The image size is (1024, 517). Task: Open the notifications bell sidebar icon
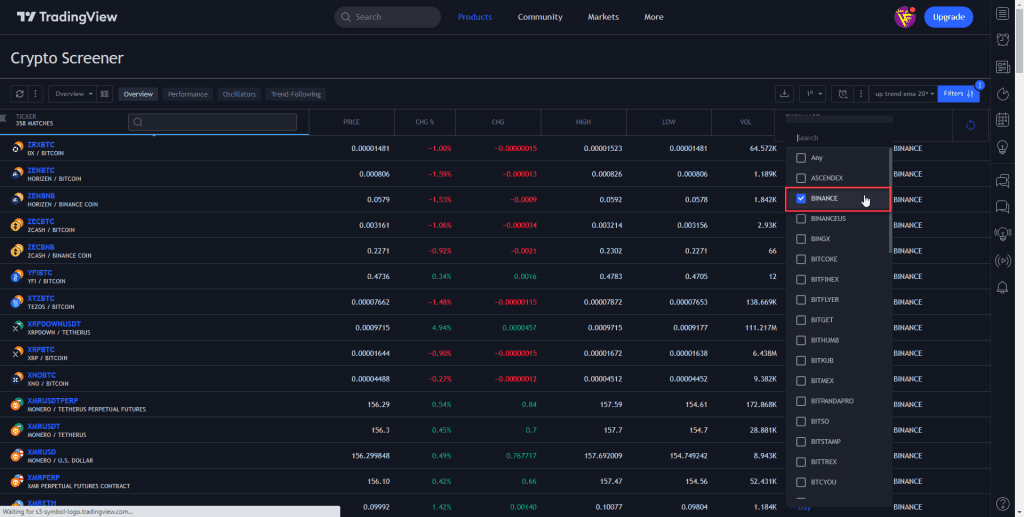[x=1002, y=287]
